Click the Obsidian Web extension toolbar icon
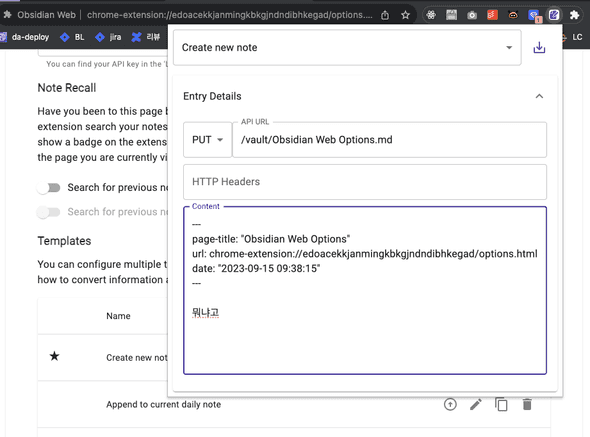590x437 pixels. [554, 15]
